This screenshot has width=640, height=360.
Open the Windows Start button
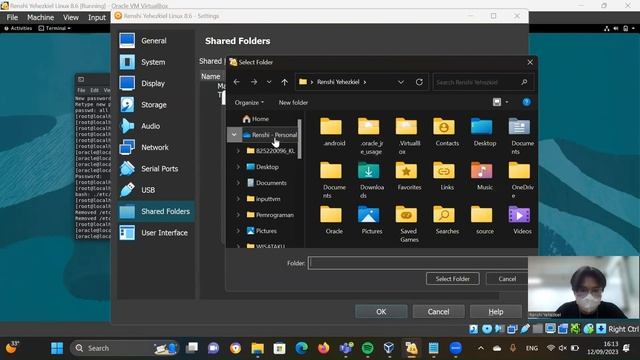[x=57, y=348]
